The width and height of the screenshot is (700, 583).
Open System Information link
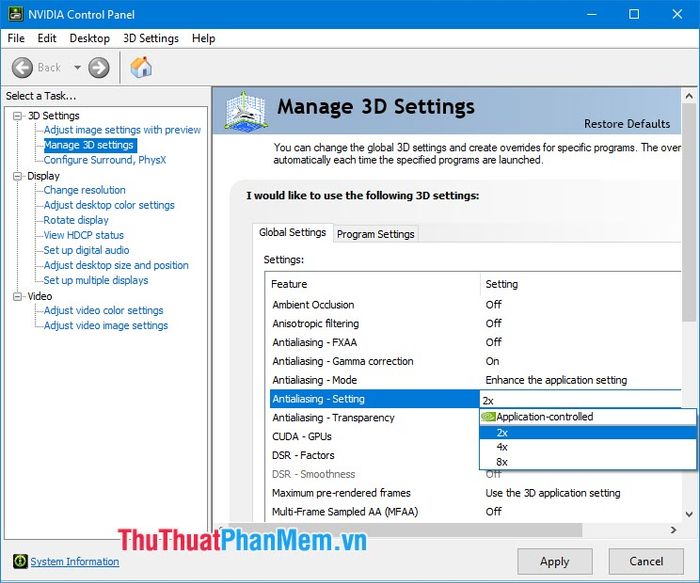[x=75, y=561]
